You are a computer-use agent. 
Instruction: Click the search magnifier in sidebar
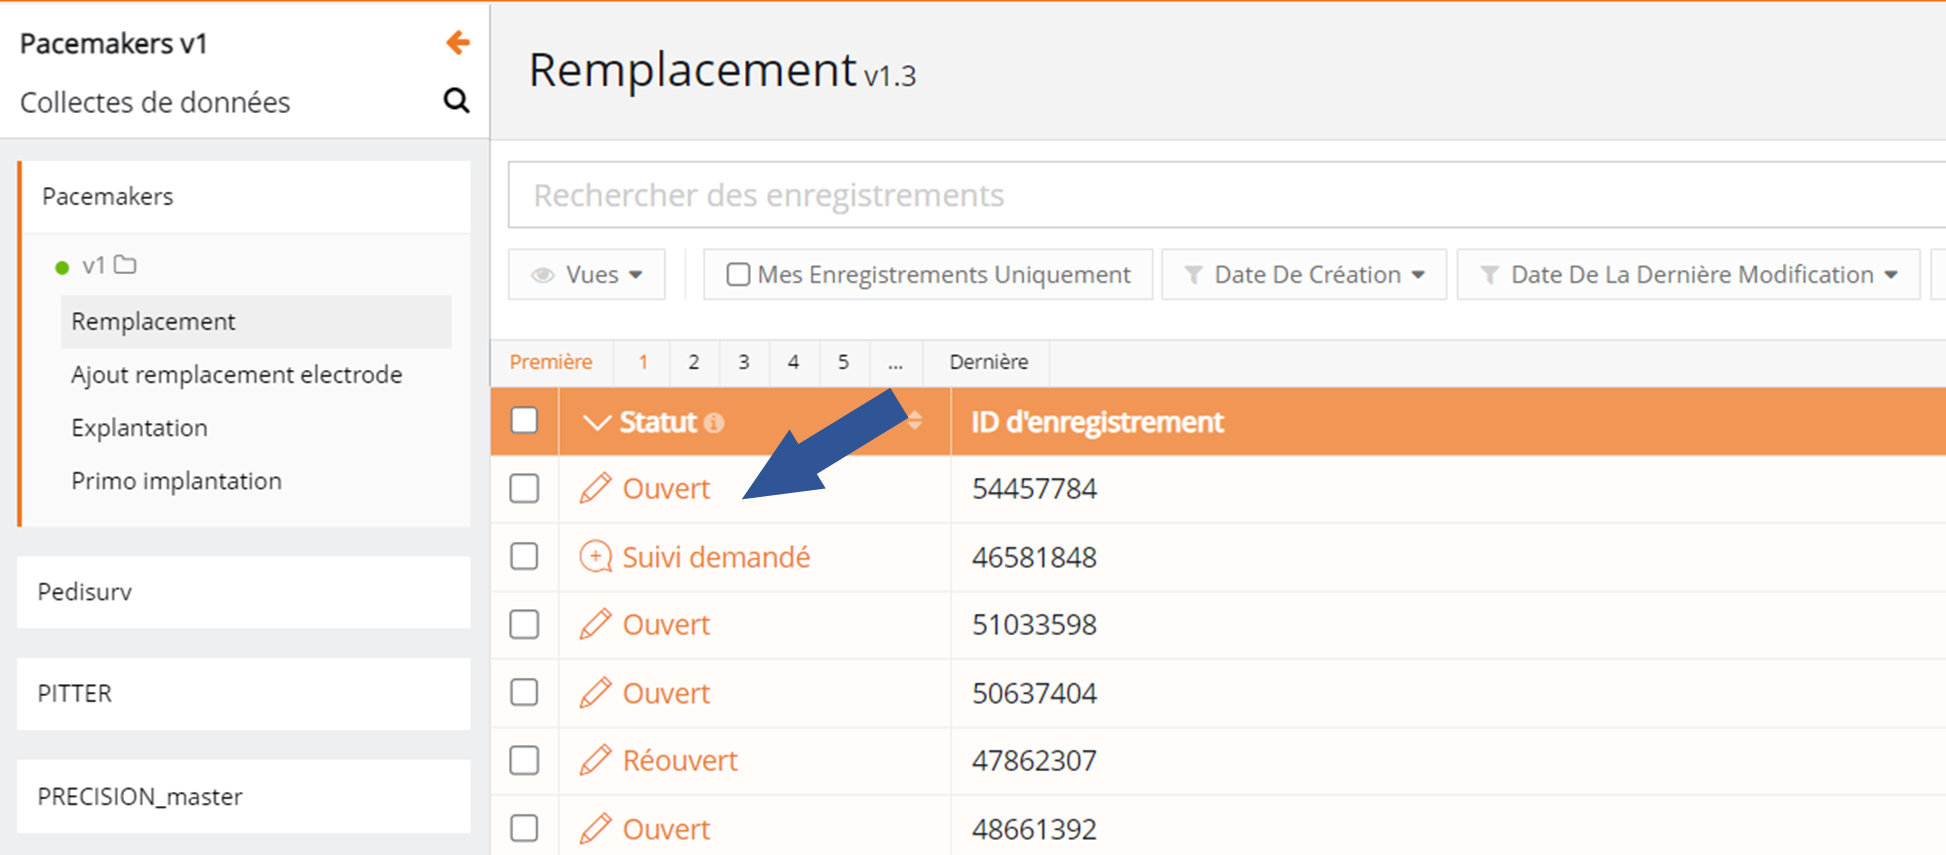(x=456, y=100)
